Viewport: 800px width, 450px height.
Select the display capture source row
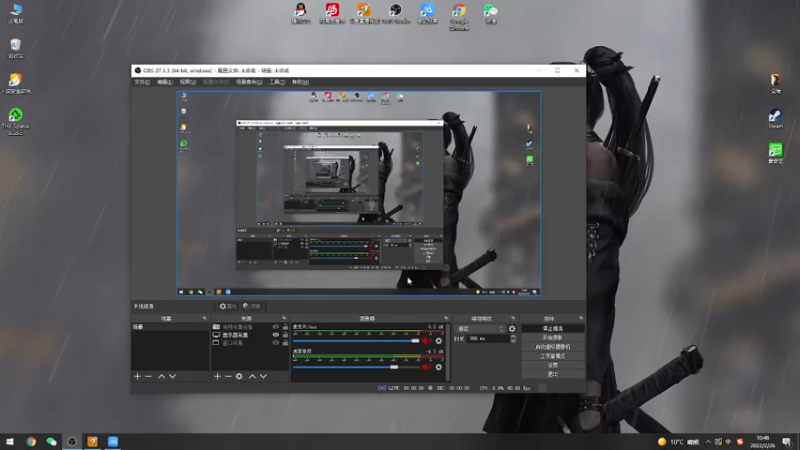pyautogui.click(x=250, y=335)
